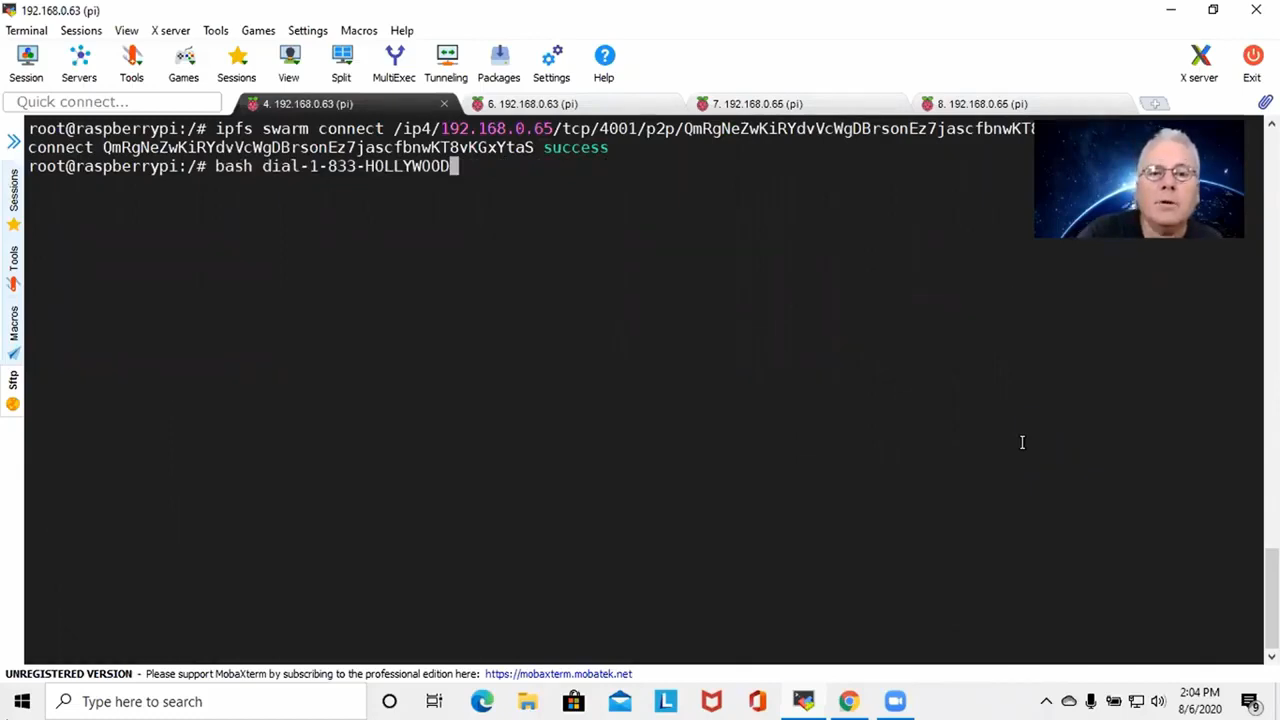Open the Help toolbar icon
The image size is (1280, 720).
[604, 64]
